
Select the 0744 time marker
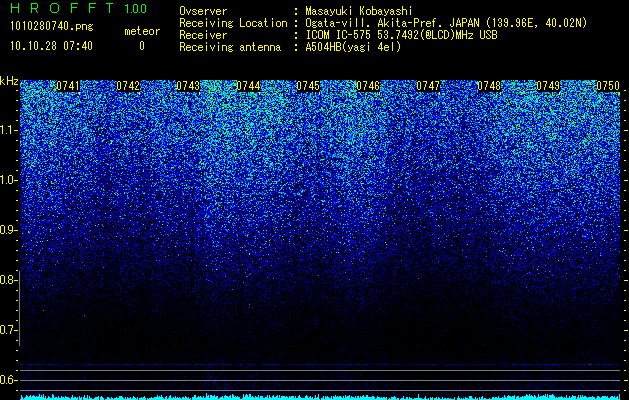pyautogui.click(x=248, y=86)
